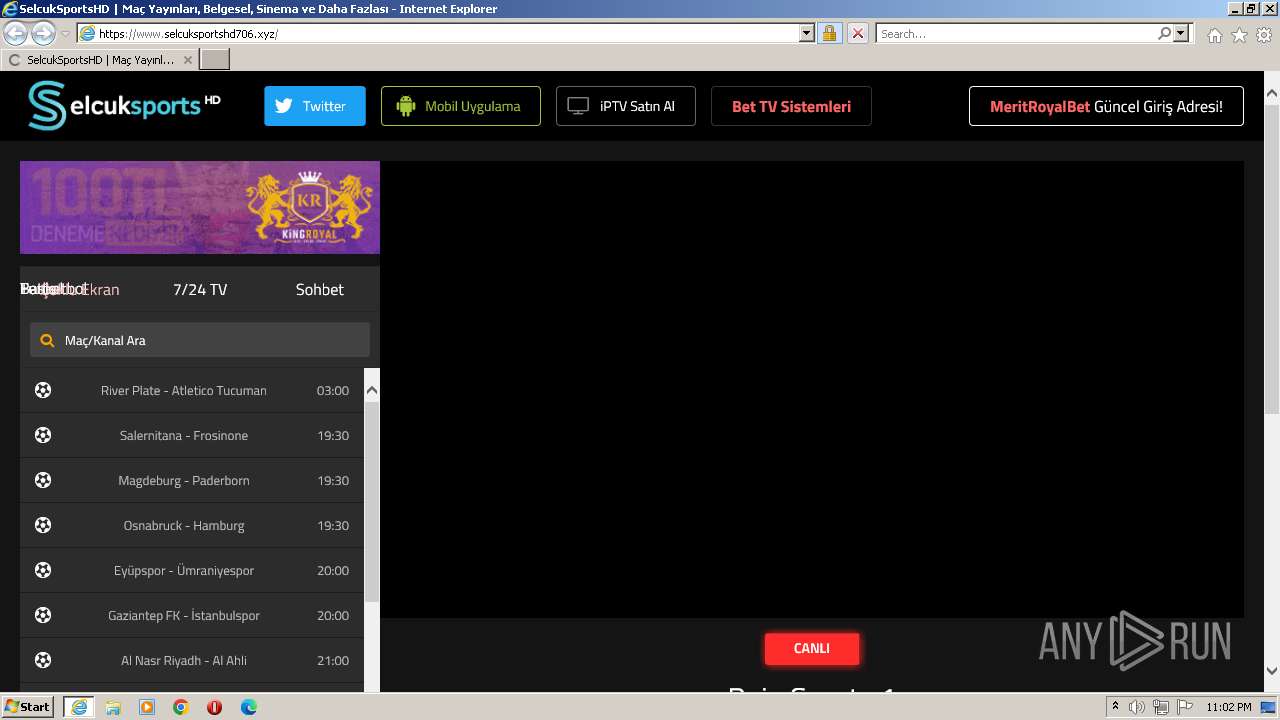1280x720 pixels.
Task: Click the Mobil Uygulama button
Action: [x=461, y=106]
